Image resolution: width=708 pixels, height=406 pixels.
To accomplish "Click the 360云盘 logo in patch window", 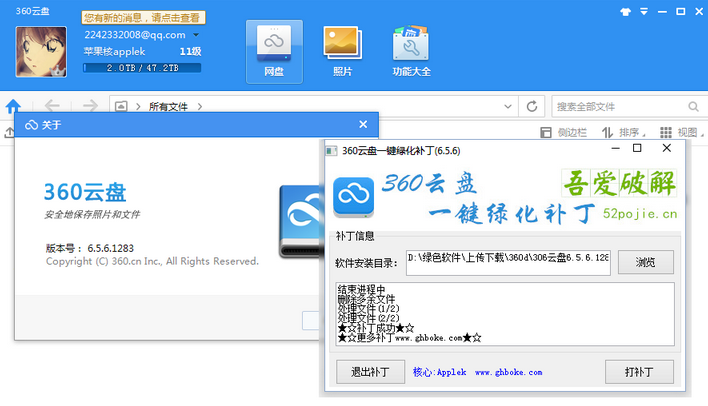I will point(354,196).
